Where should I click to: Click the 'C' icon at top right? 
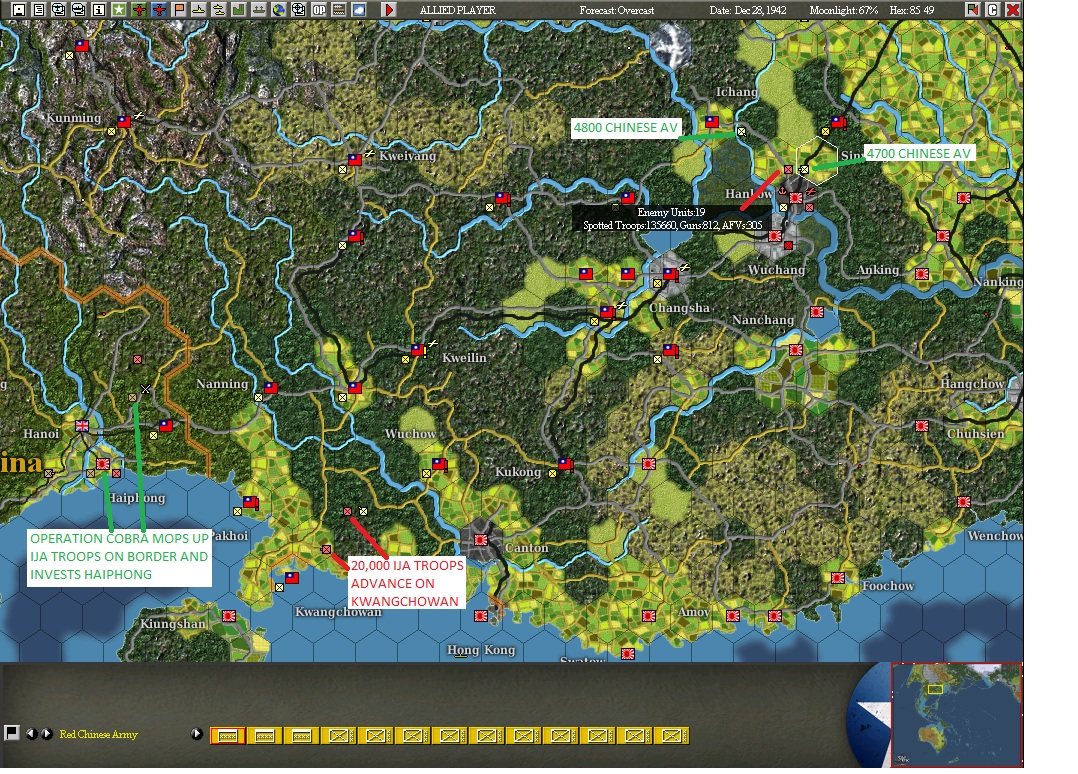point(992,10)
